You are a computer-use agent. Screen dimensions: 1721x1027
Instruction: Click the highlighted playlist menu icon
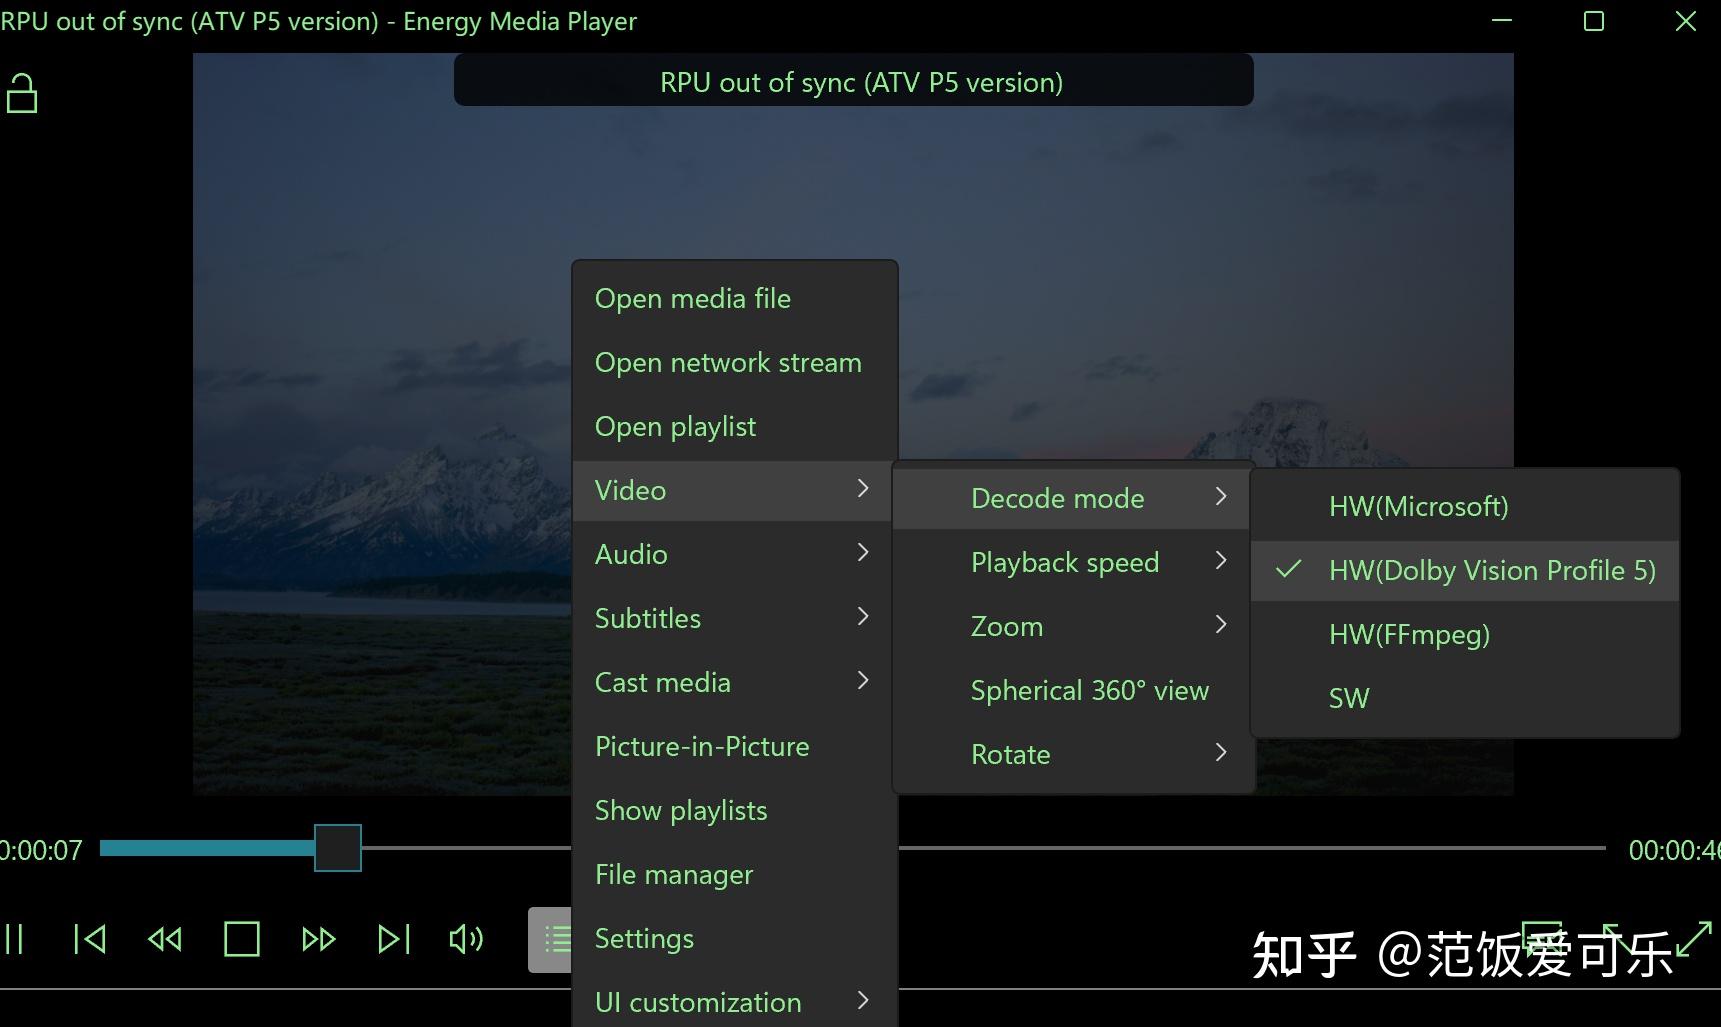(x=555, y=939)
